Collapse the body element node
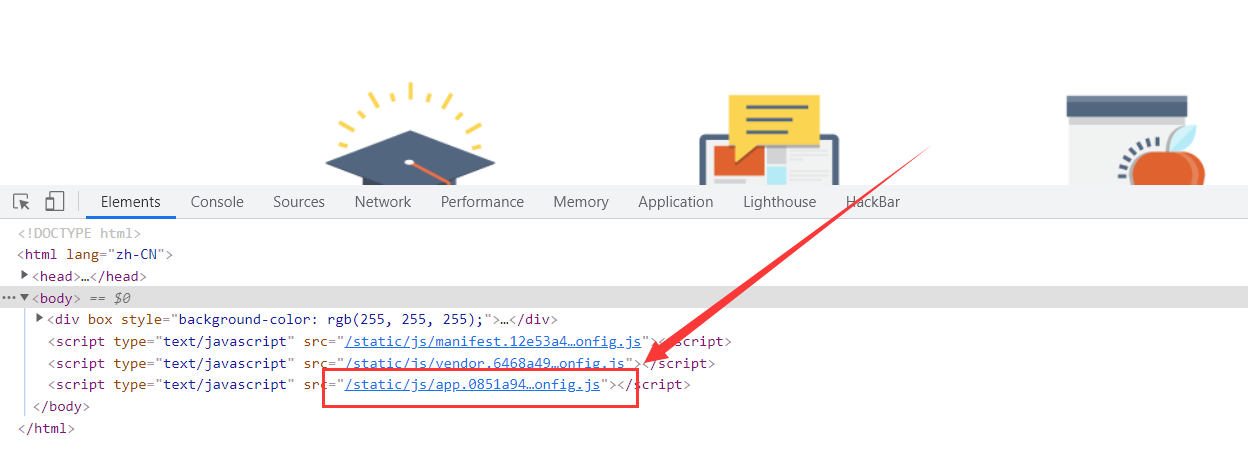Image resolution: width=1248 pixels, height=454 pixels. [x=25, y=298]
